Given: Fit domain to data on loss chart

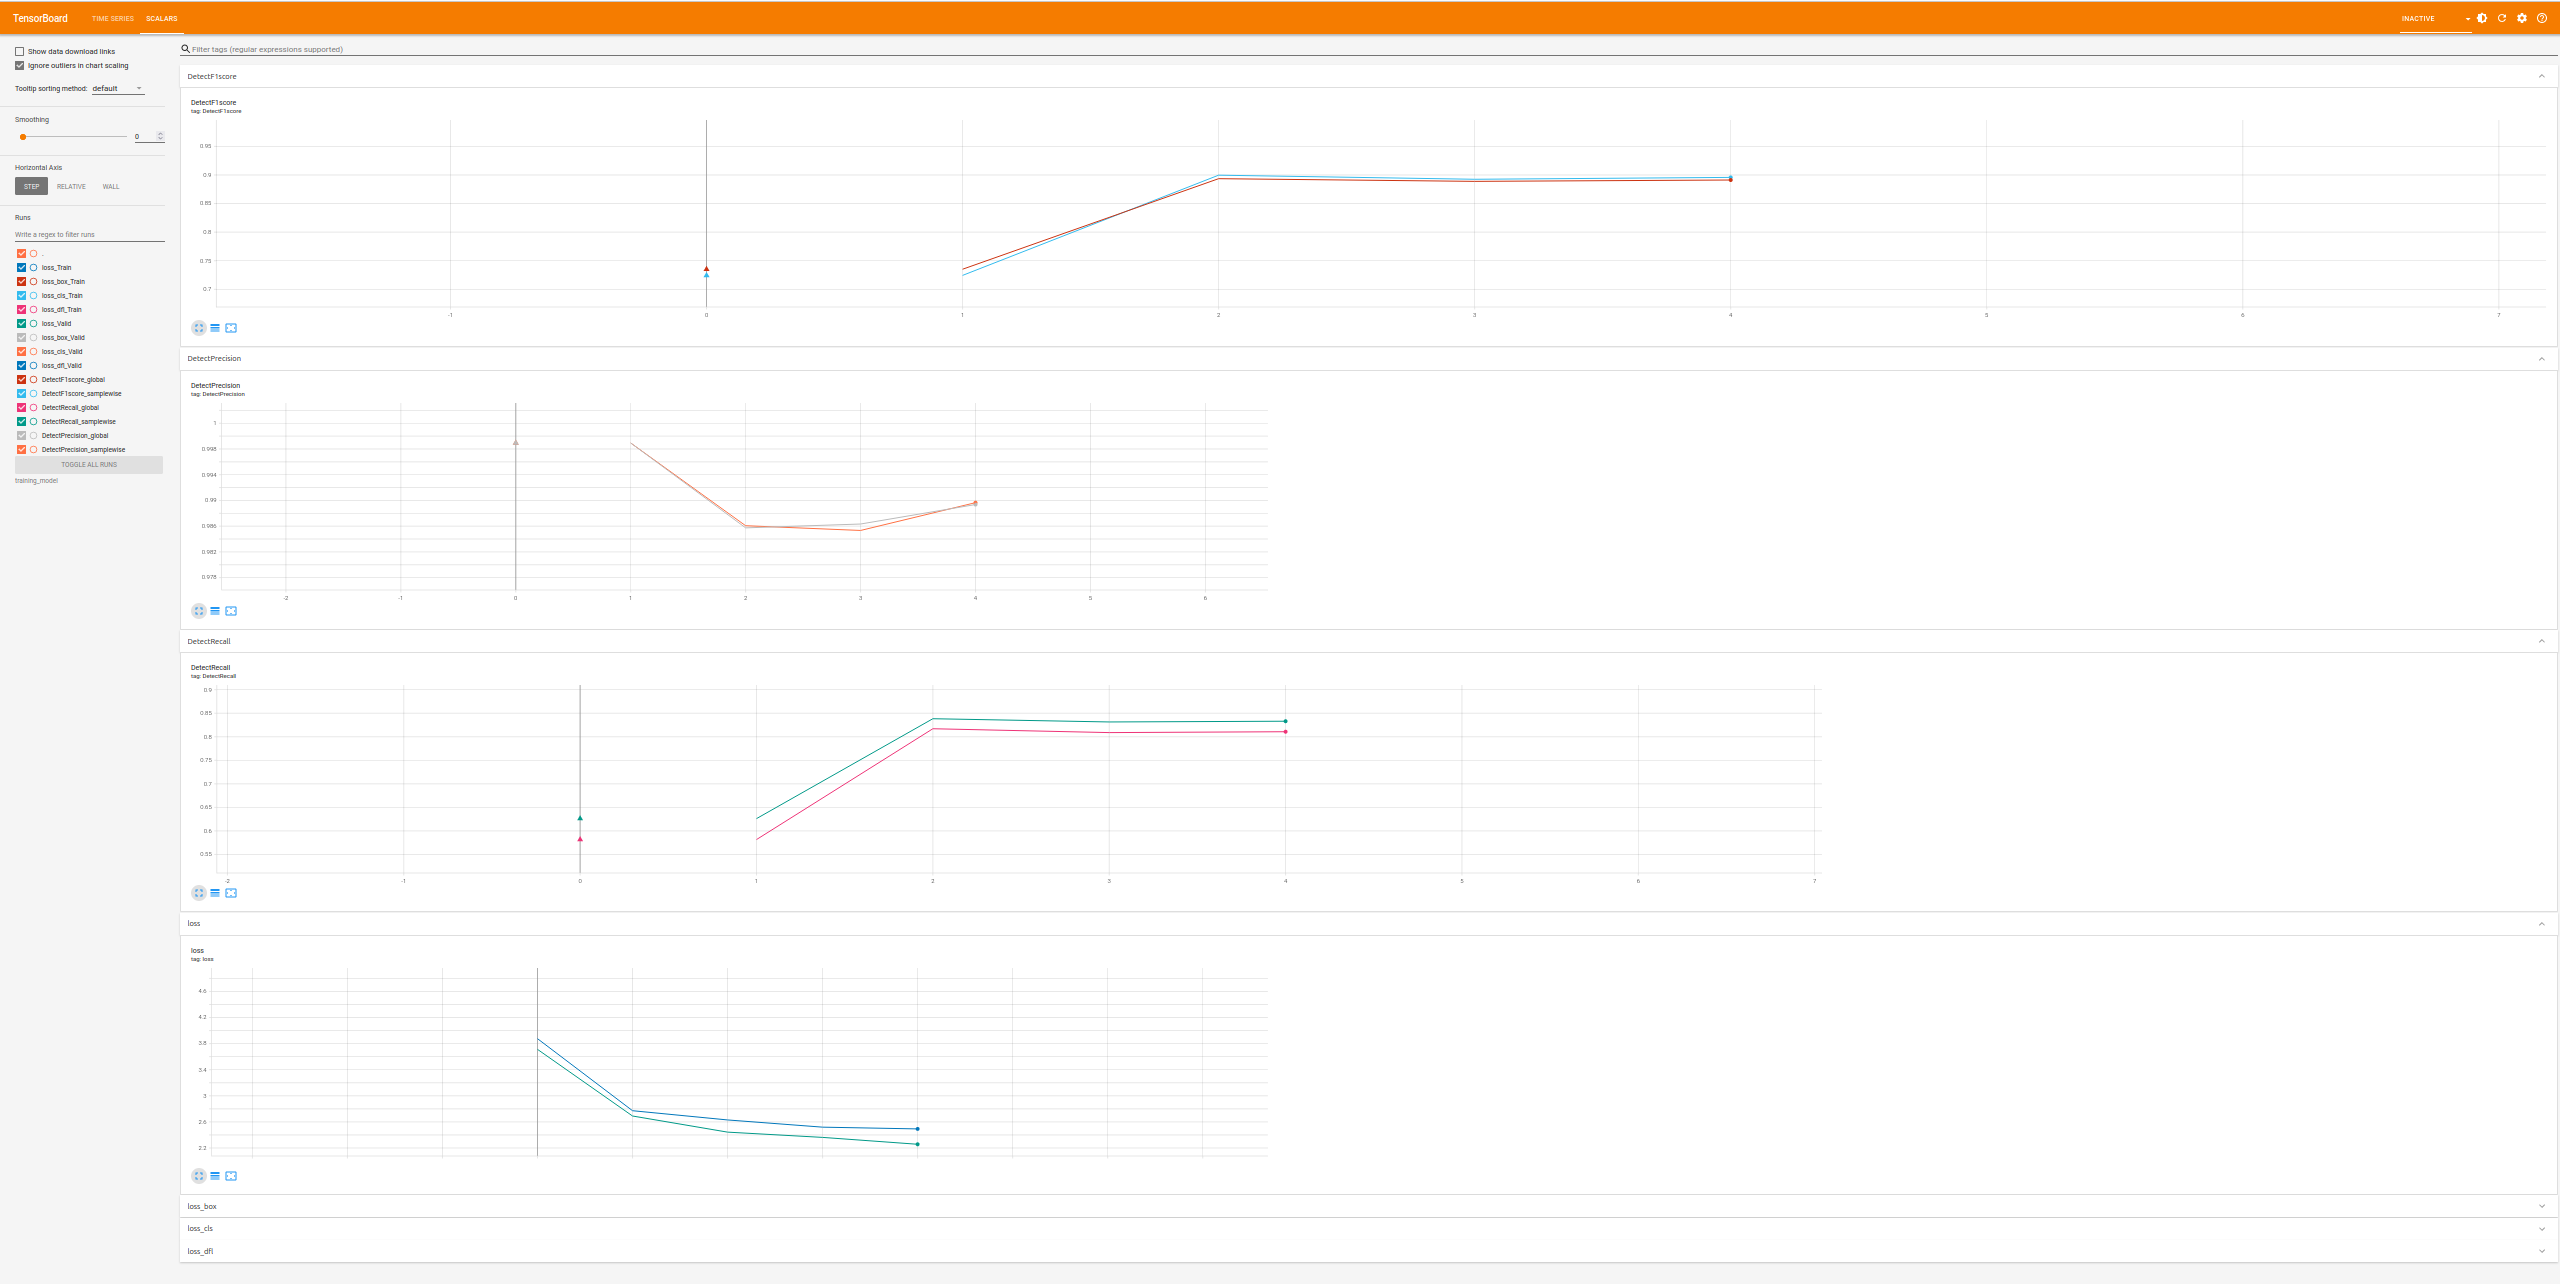Looking at the screenshot, I should click(x=231, y=1176).
